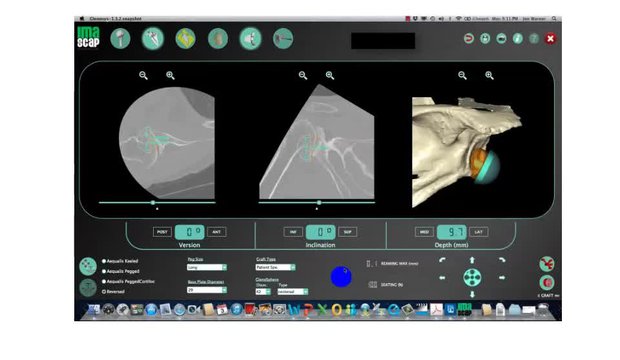Click the camera snapshot icon at top right
The width and height of the screenshot is (620, 360).
501,38
